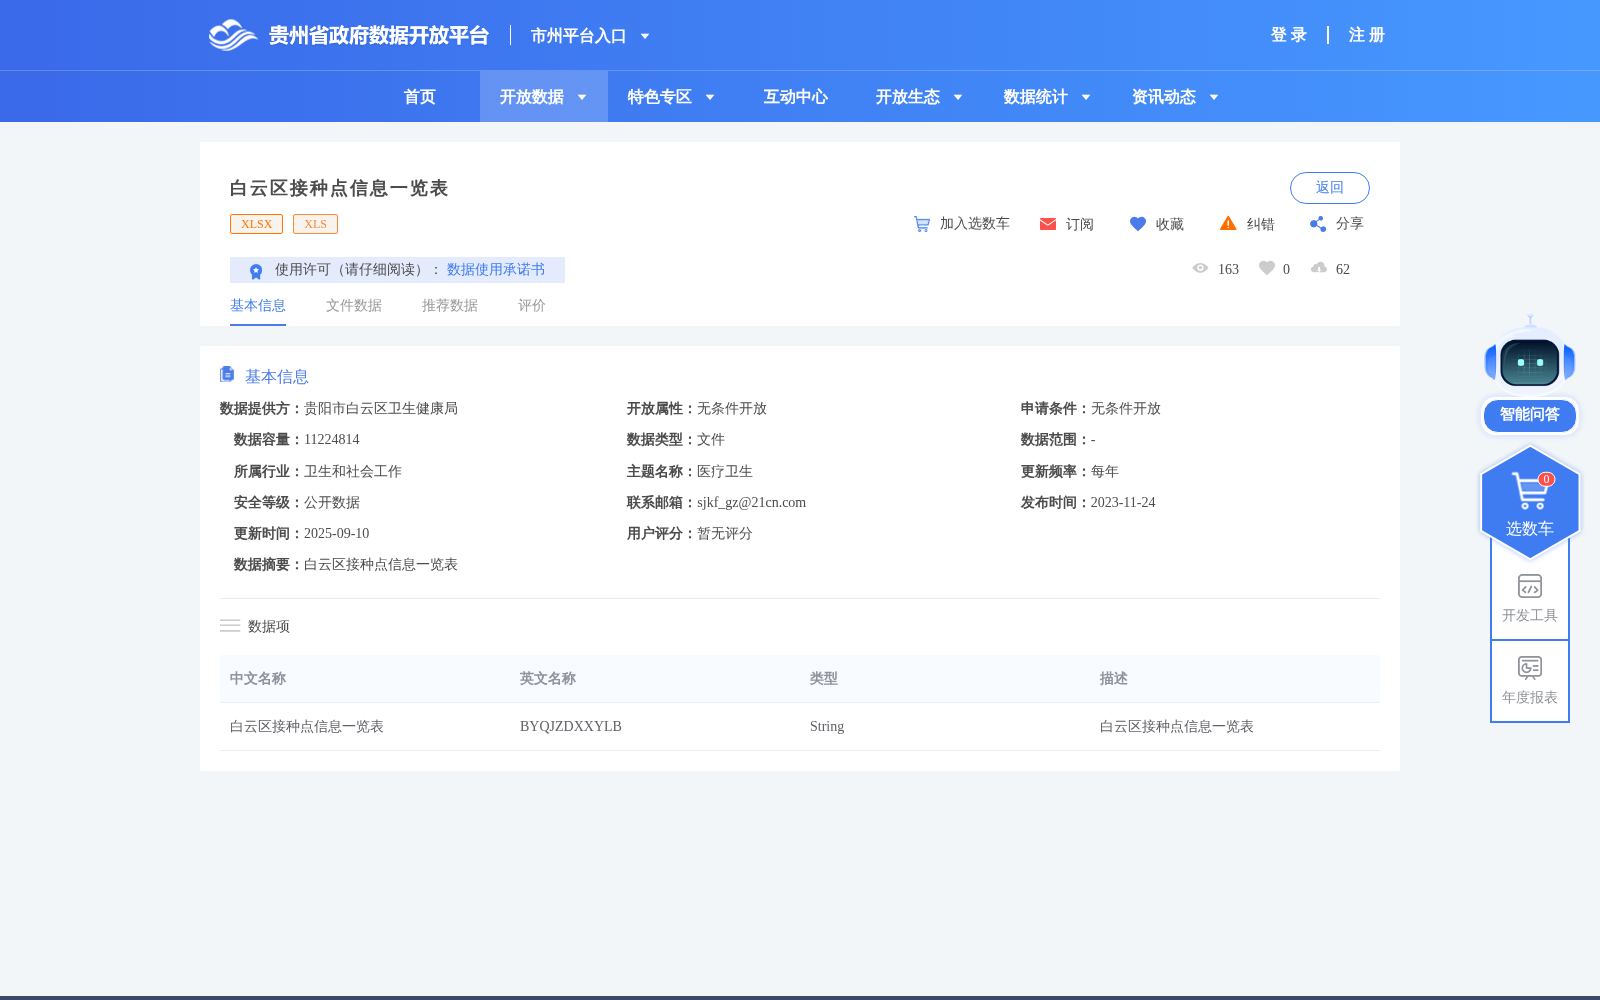
Task: Click the 类型 column header
Action: click(x=824, y=679)
